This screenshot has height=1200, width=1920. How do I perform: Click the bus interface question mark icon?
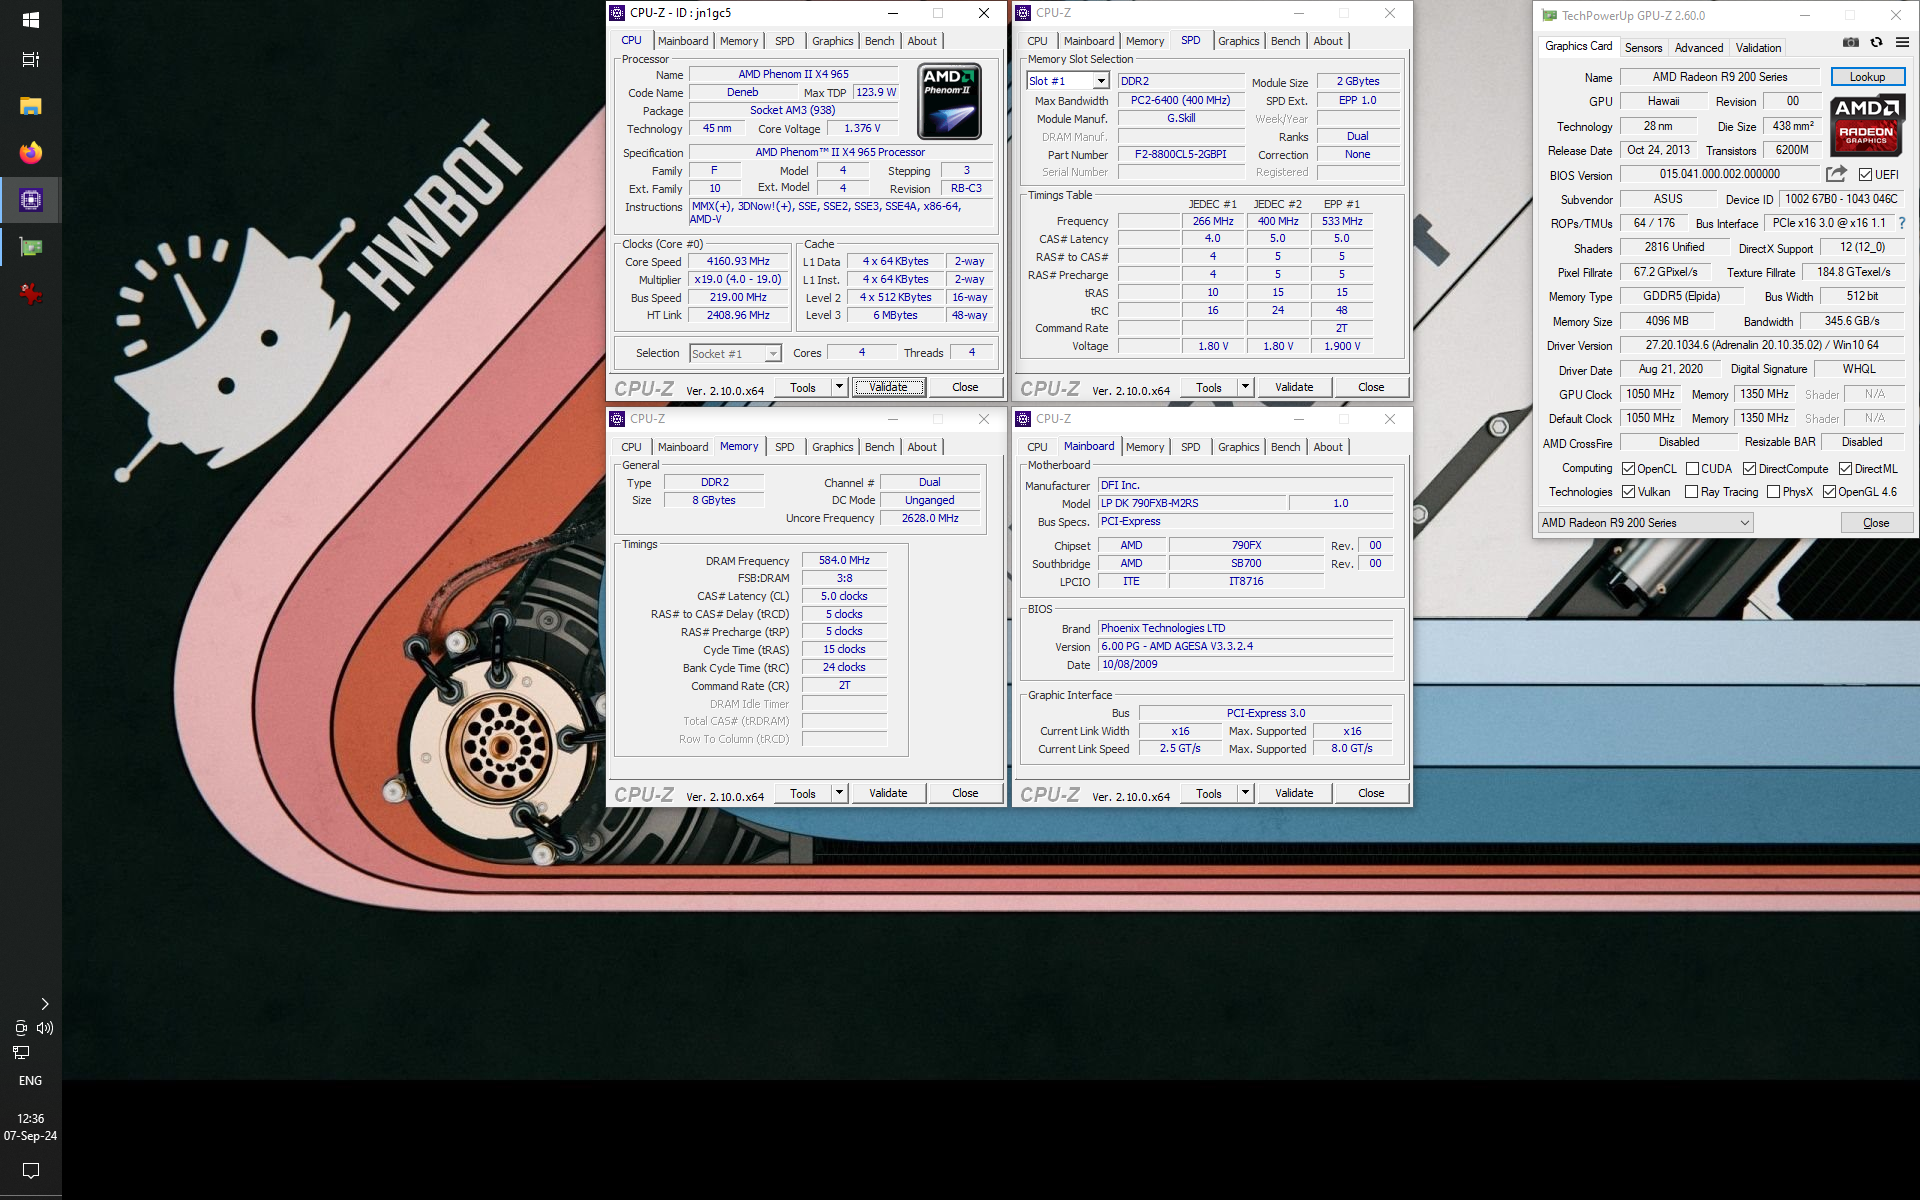click(1902, 223)
